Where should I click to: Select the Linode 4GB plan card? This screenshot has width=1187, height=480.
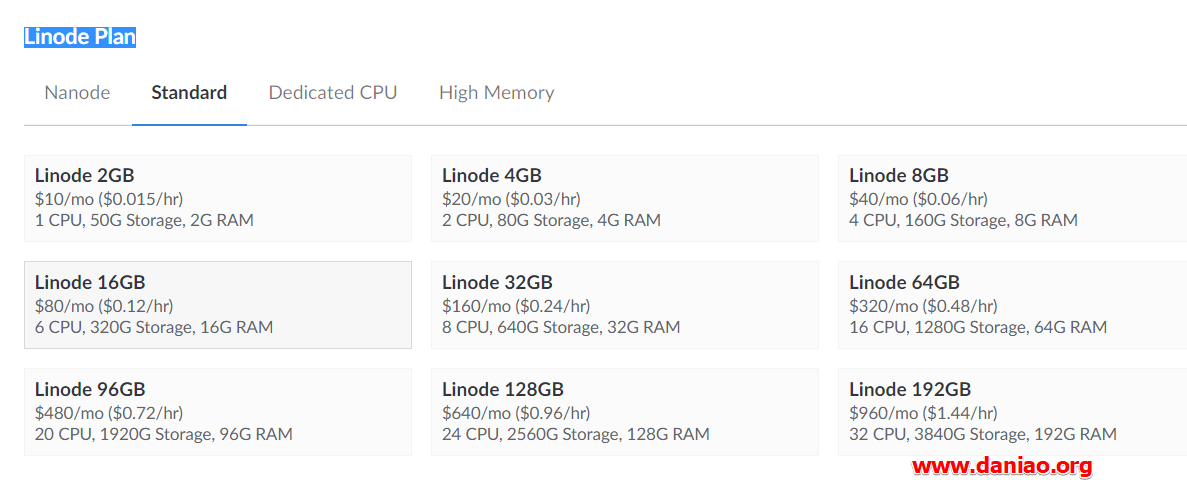click(625, 198)
